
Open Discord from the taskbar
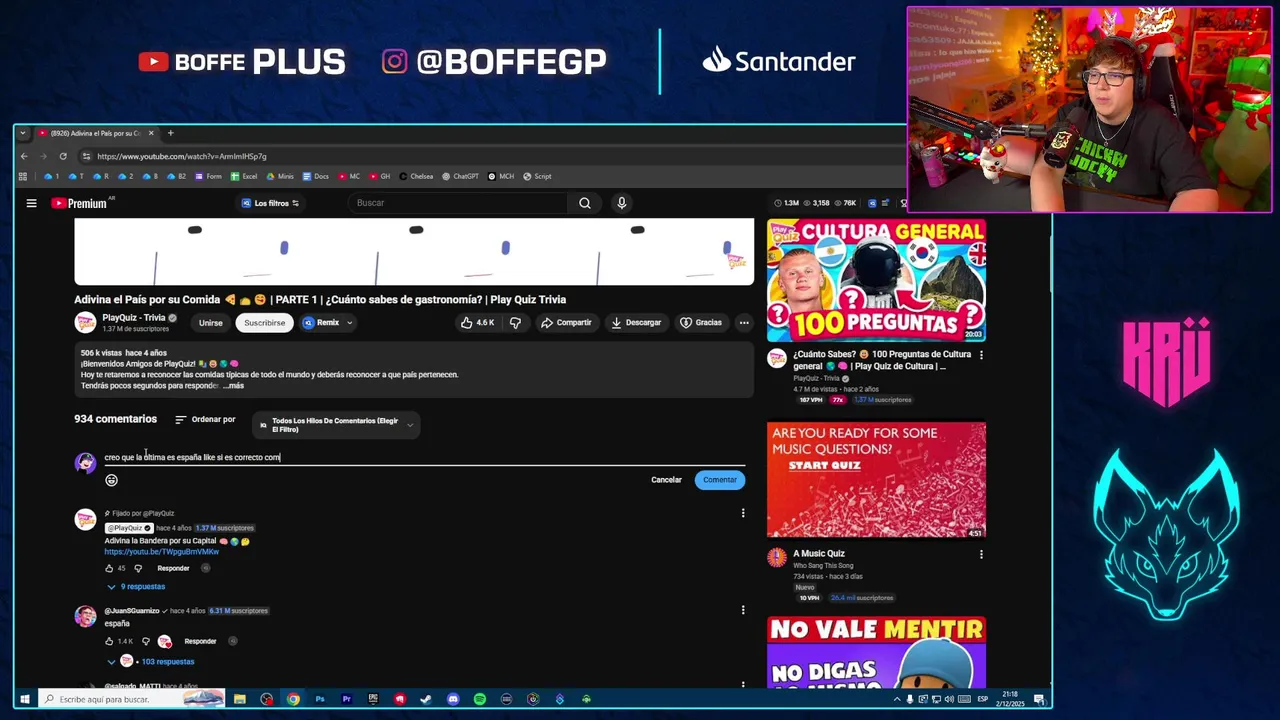click(x=453, y=699)
